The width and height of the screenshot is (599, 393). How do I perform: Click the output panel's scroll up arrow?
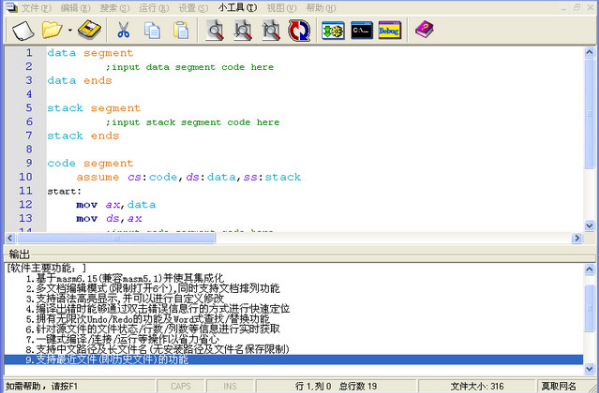589,270
